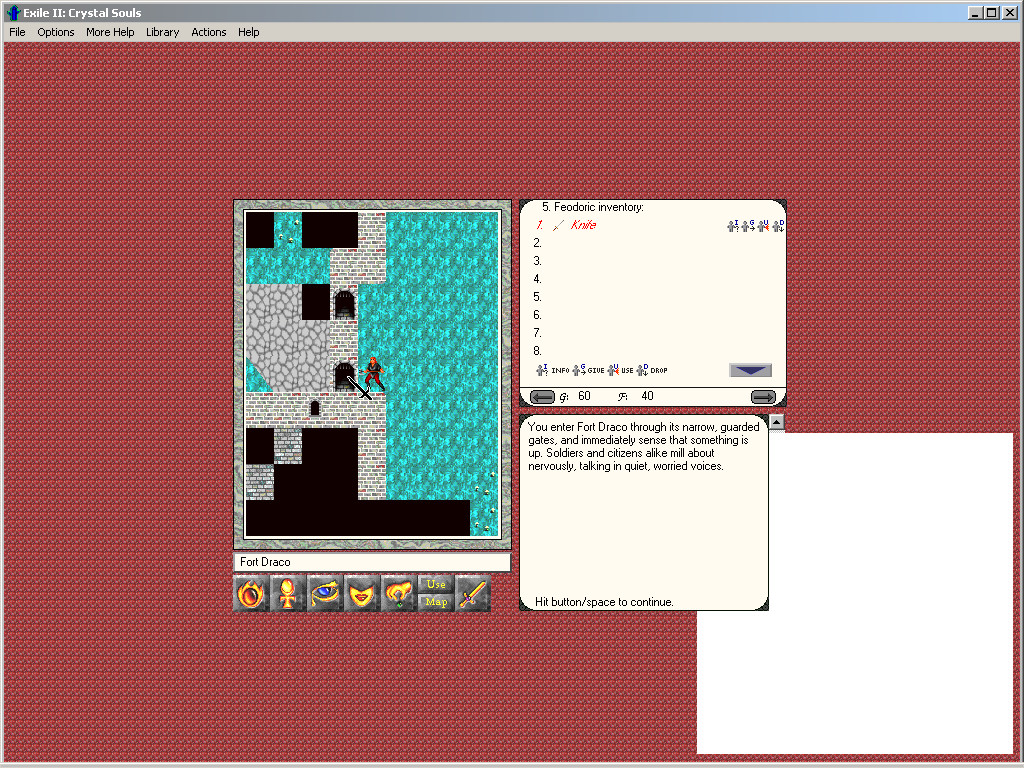The image size is (1024, 768).
Task: Click the golden sword combat icon
Action: pyautogui.click(x=472, y=594)
